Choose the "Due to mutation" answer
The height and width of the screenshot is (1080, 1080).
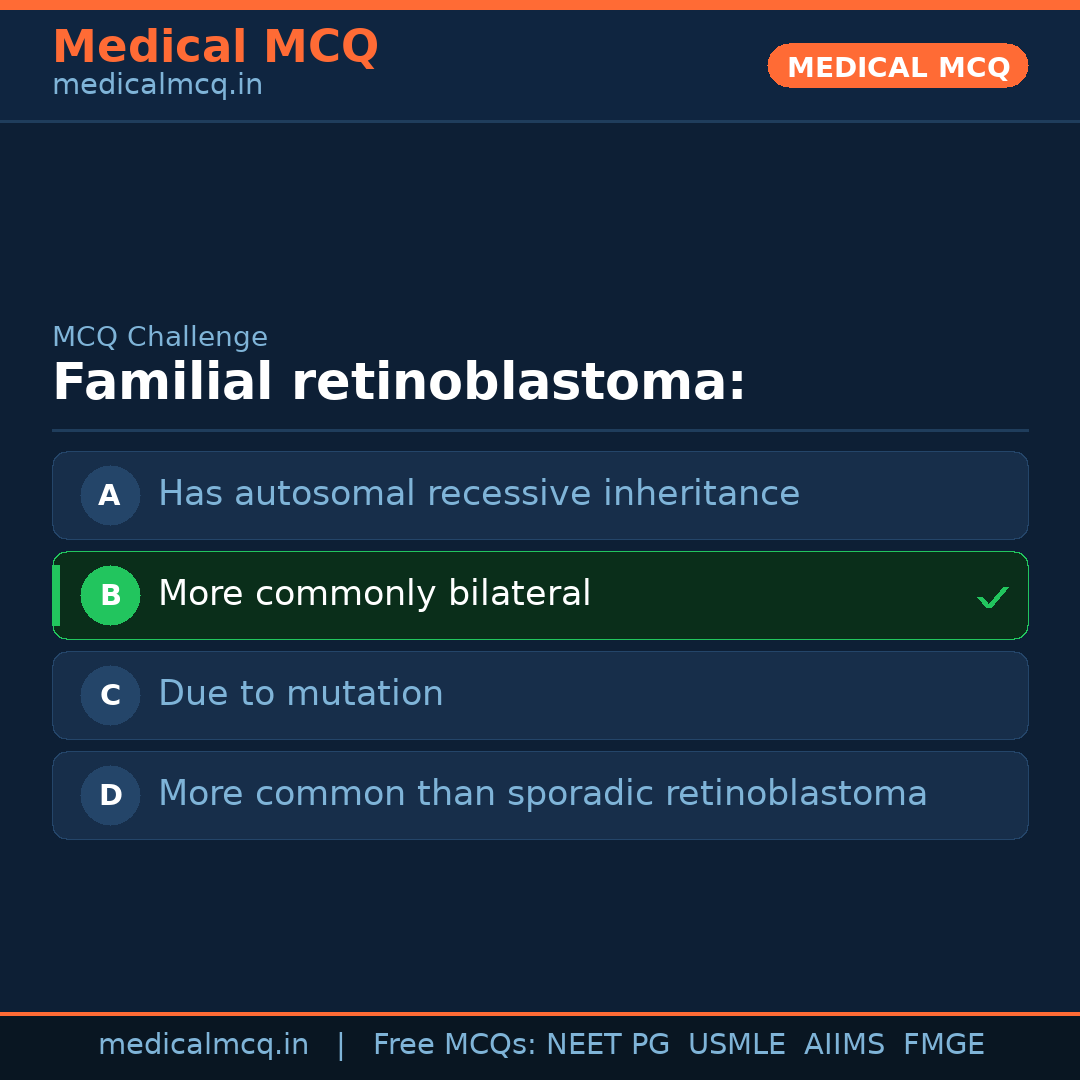point(301,694)
